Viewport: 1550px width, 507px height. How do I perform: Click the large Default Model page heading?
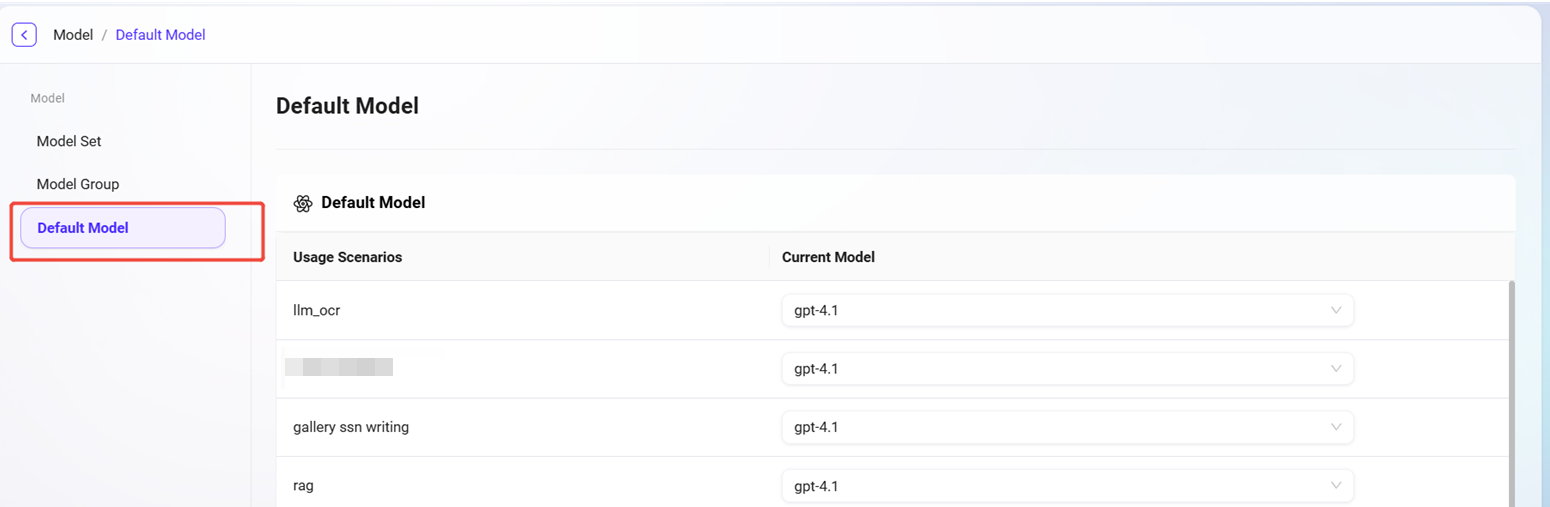[347, 106]
